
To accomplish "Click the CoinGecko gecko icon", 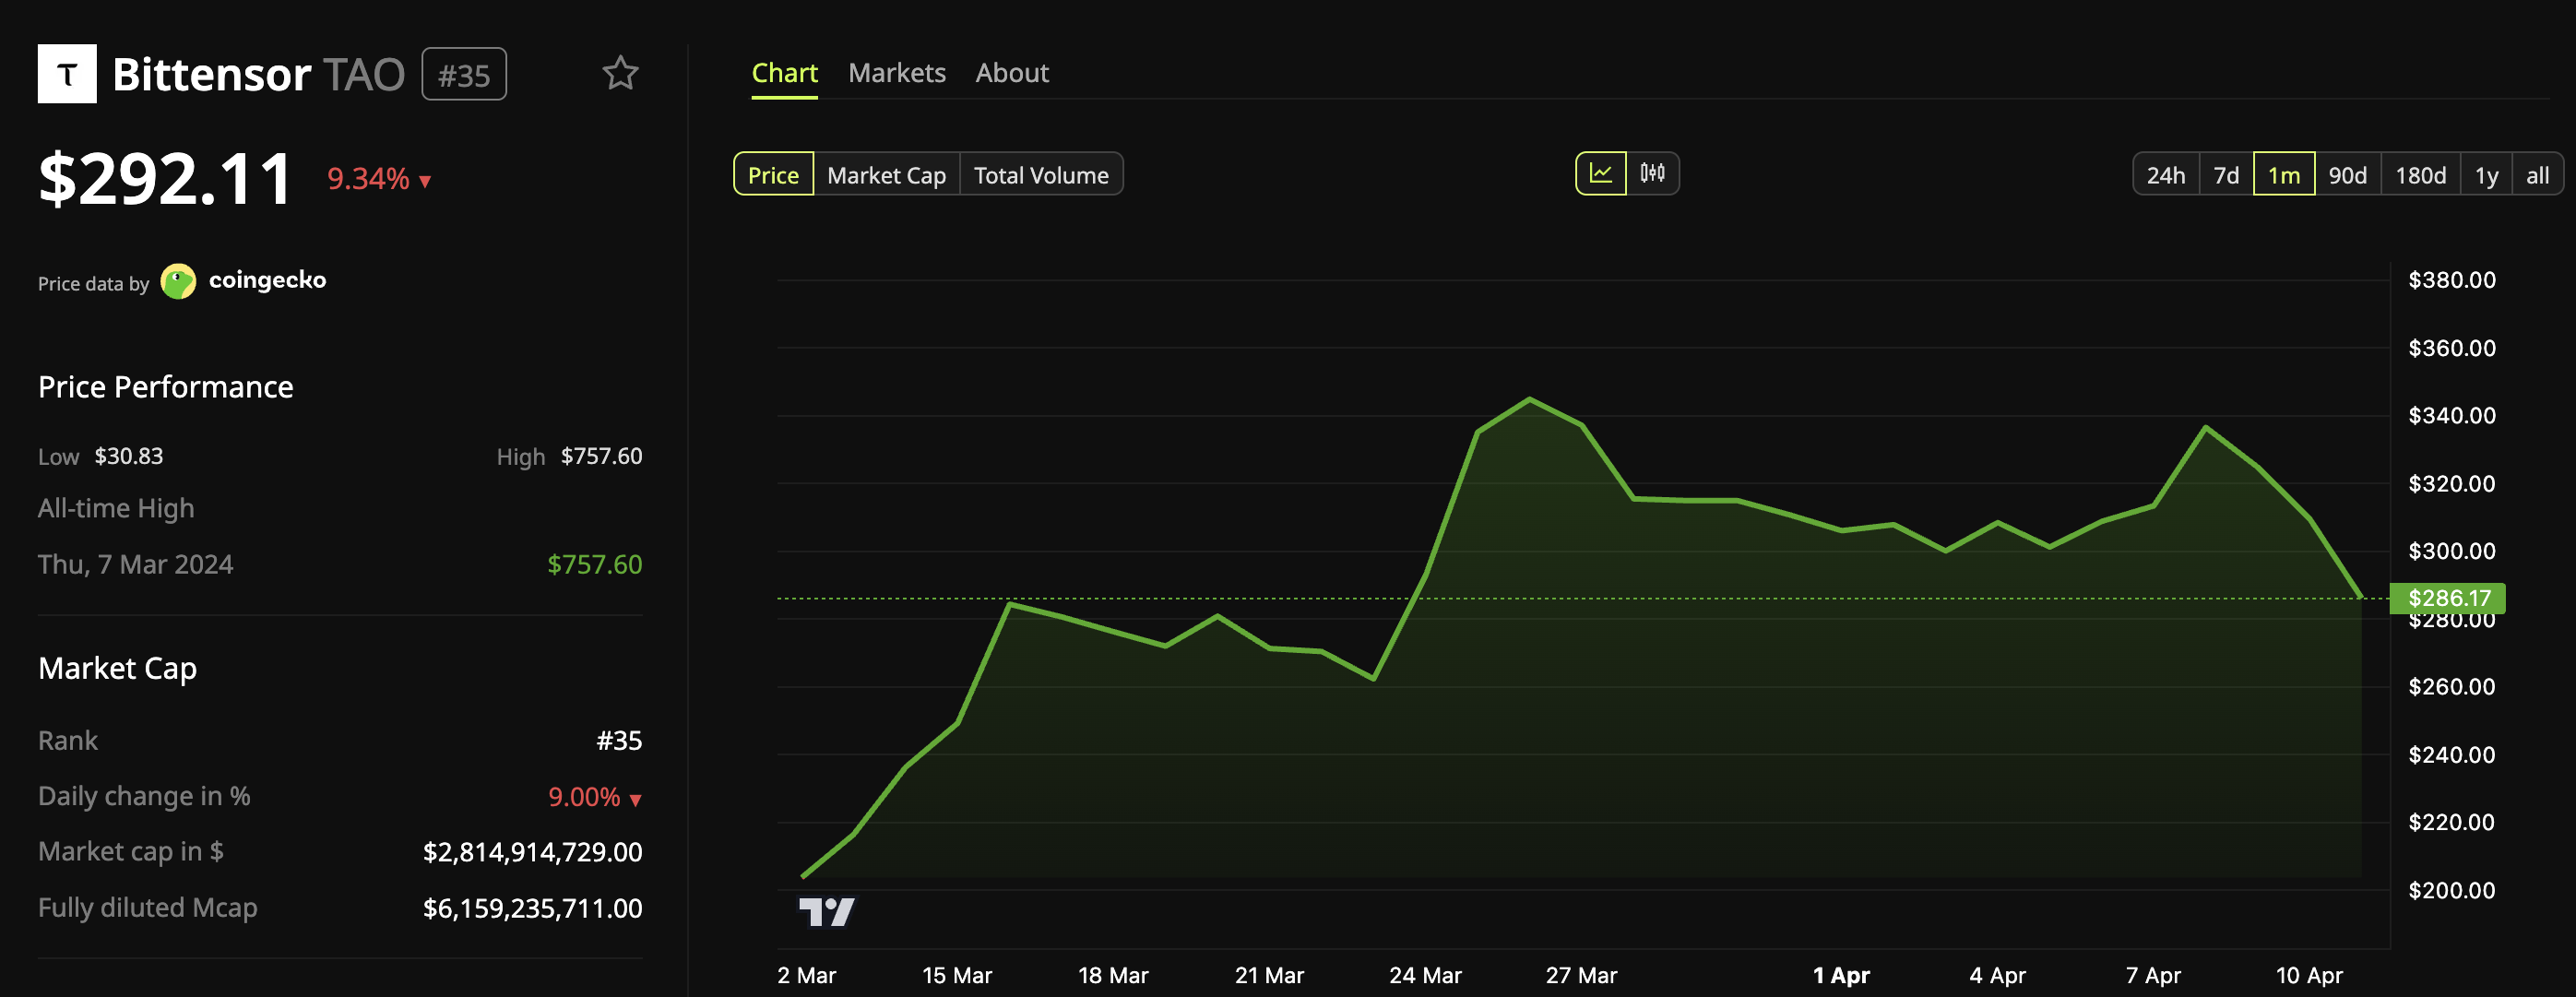I will (179, 281).
